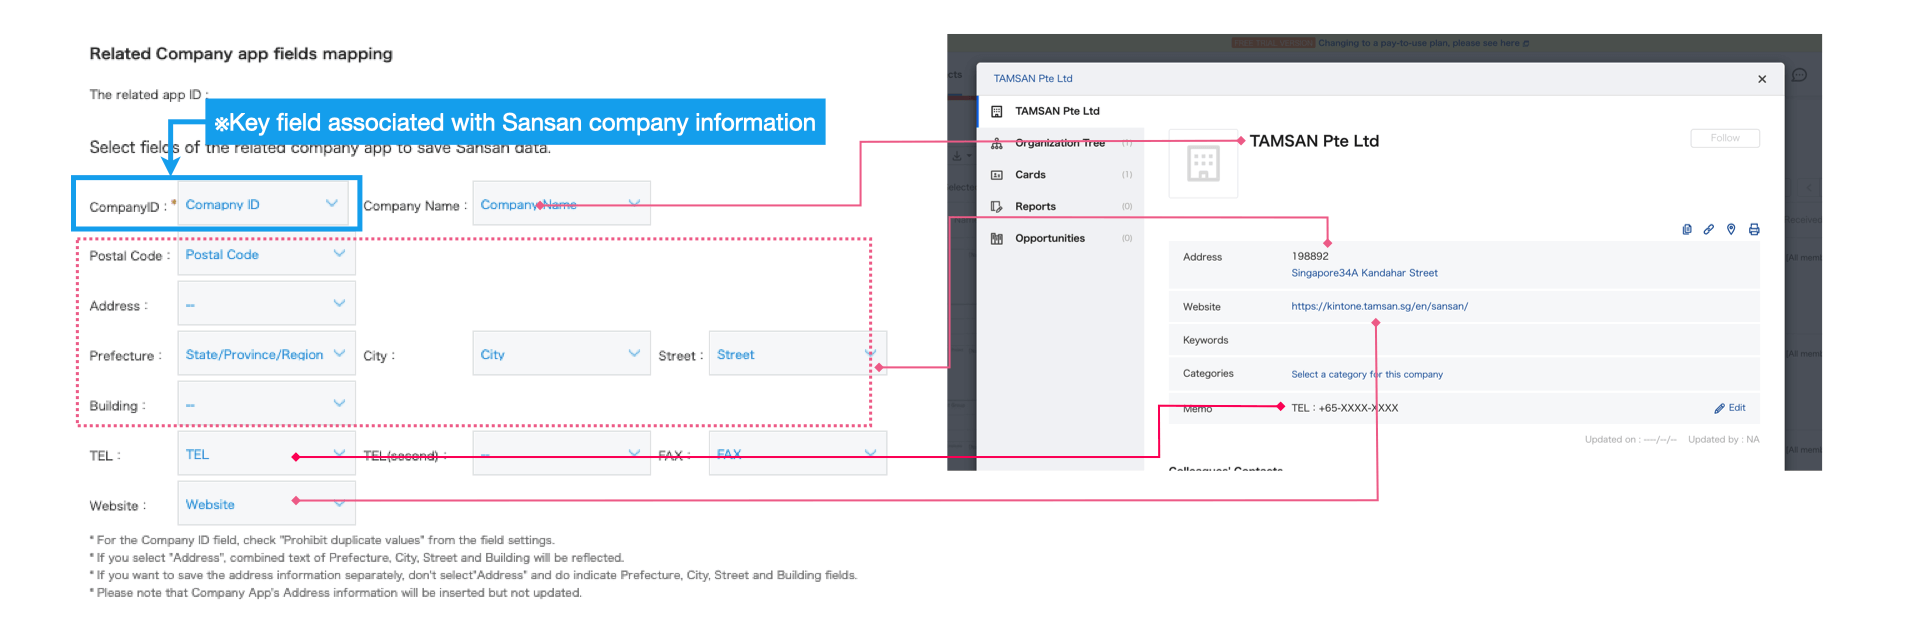Close the TAMSAN Pte Ltd dialog
The height and width of the screenshot is (633, 1920).
pos(1762,79)
